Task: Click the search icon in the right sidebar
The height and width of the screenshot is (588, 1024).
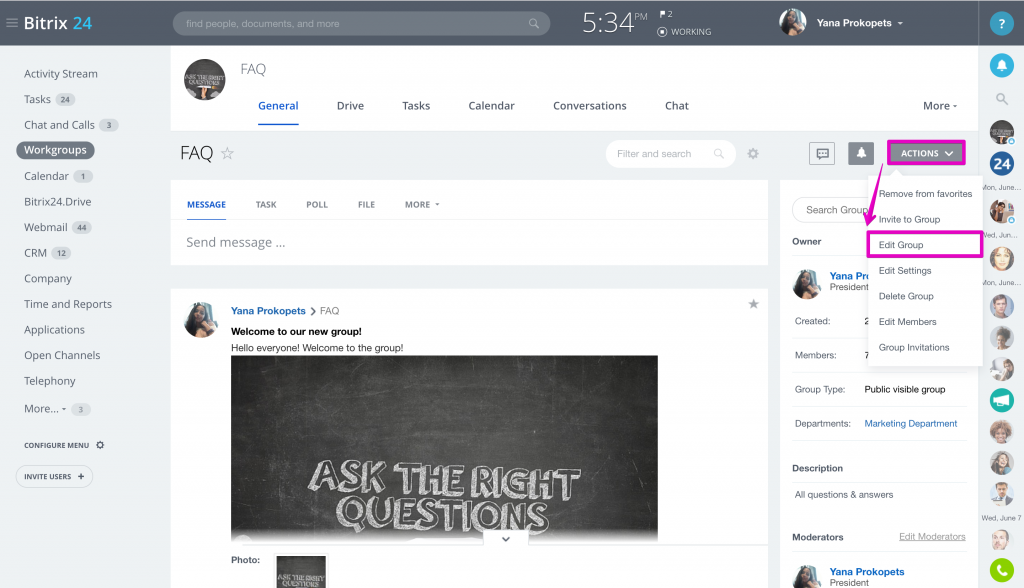Action: coord(1001,99)
